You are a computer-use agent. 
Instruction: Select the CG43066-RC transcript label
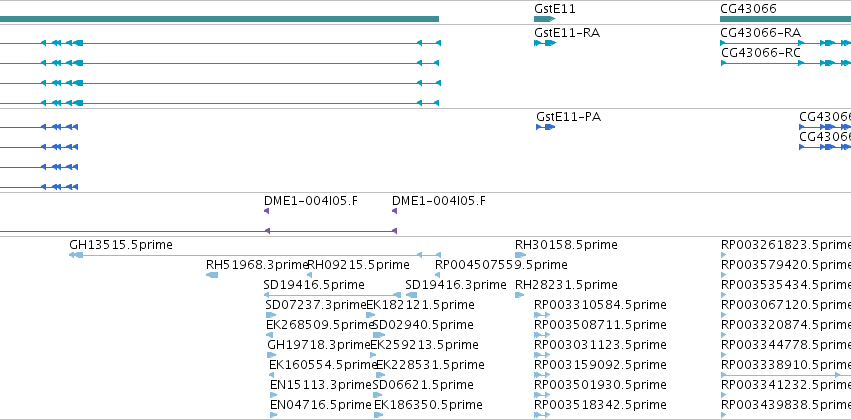760,53
